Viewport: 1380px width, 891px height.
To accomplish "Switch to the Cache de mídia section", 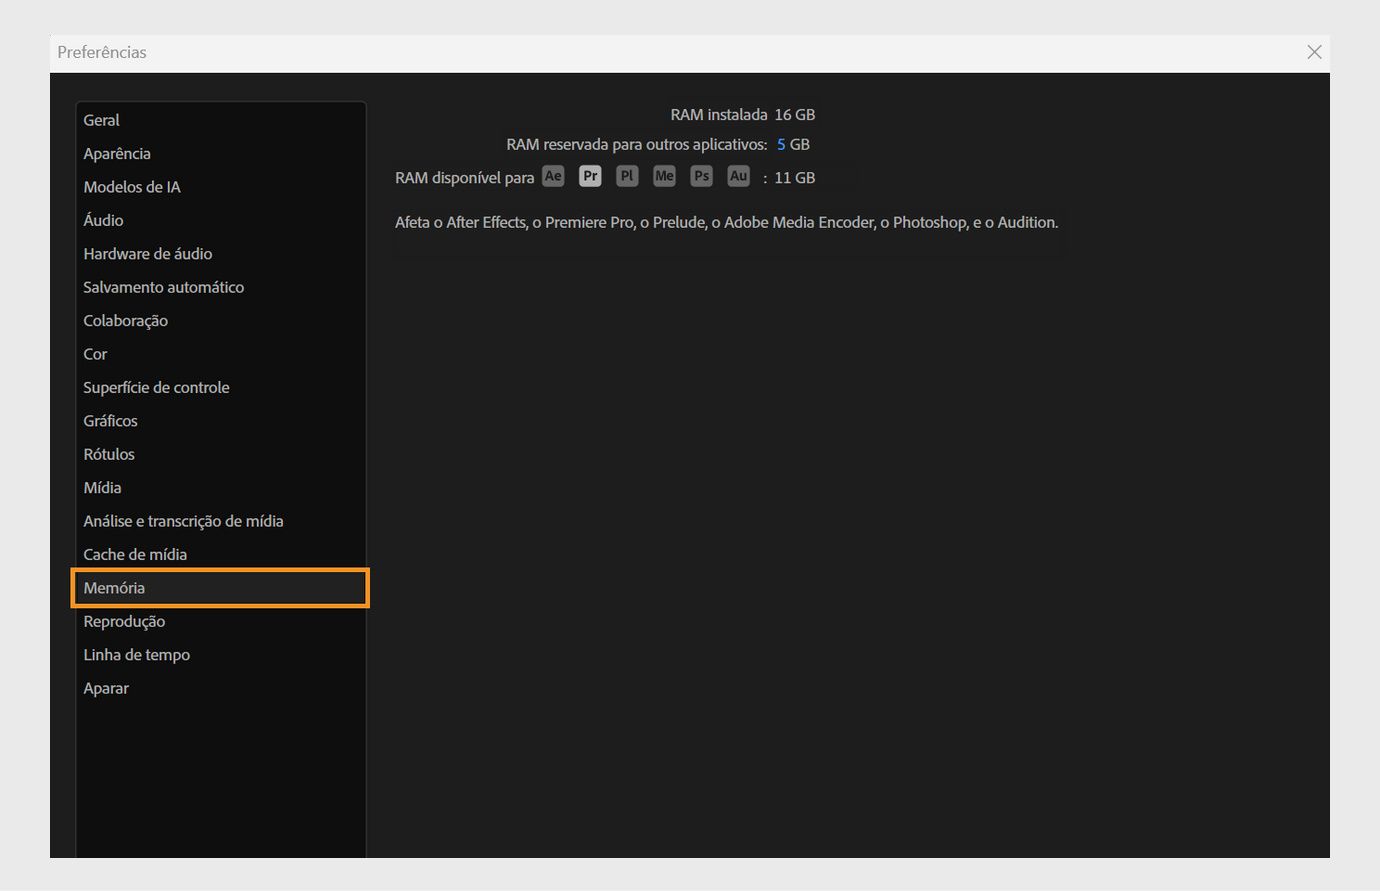I will coord(135,554).
